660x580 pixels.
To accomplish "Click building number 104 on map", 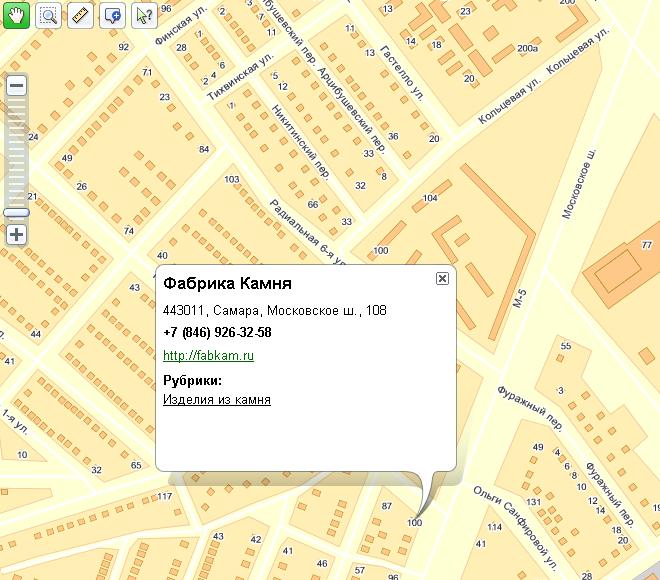I will (x=430, y=198).
